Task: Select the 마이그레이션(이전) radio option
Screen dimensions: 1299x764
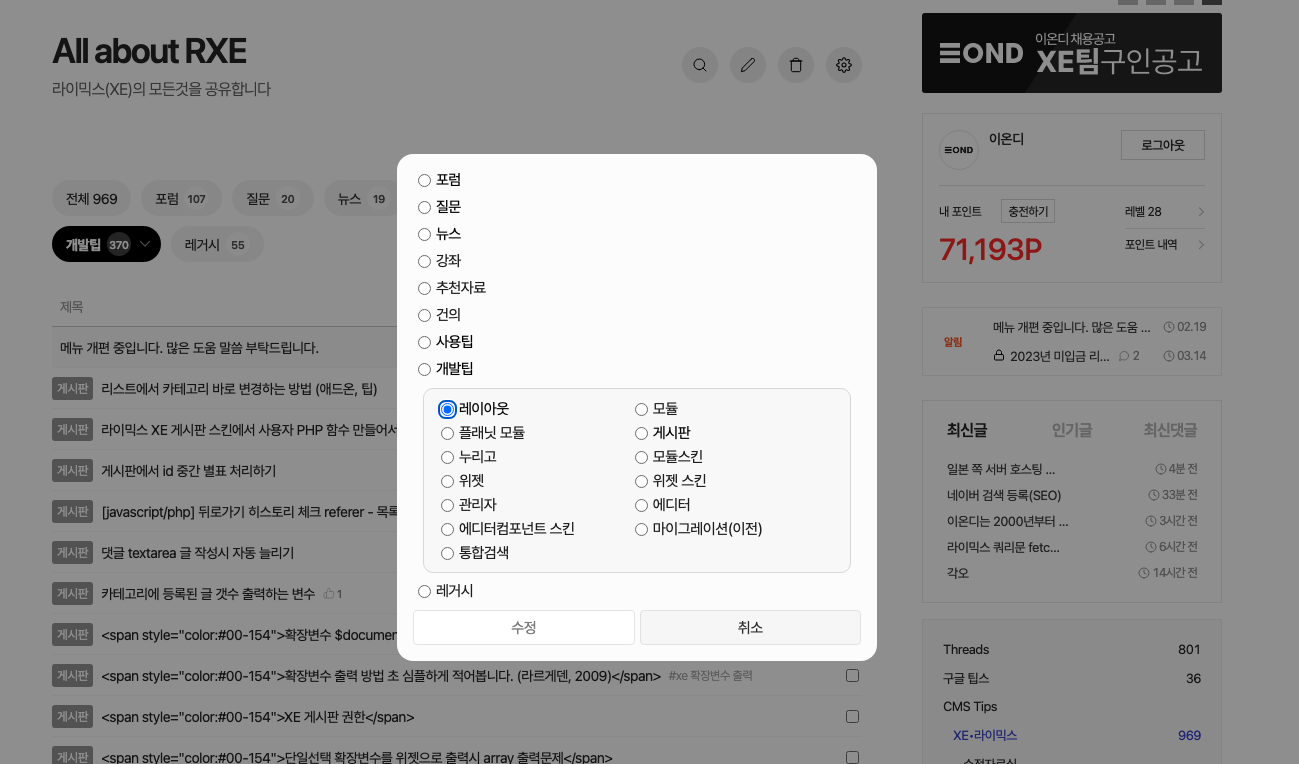Action: pos(641,529)
